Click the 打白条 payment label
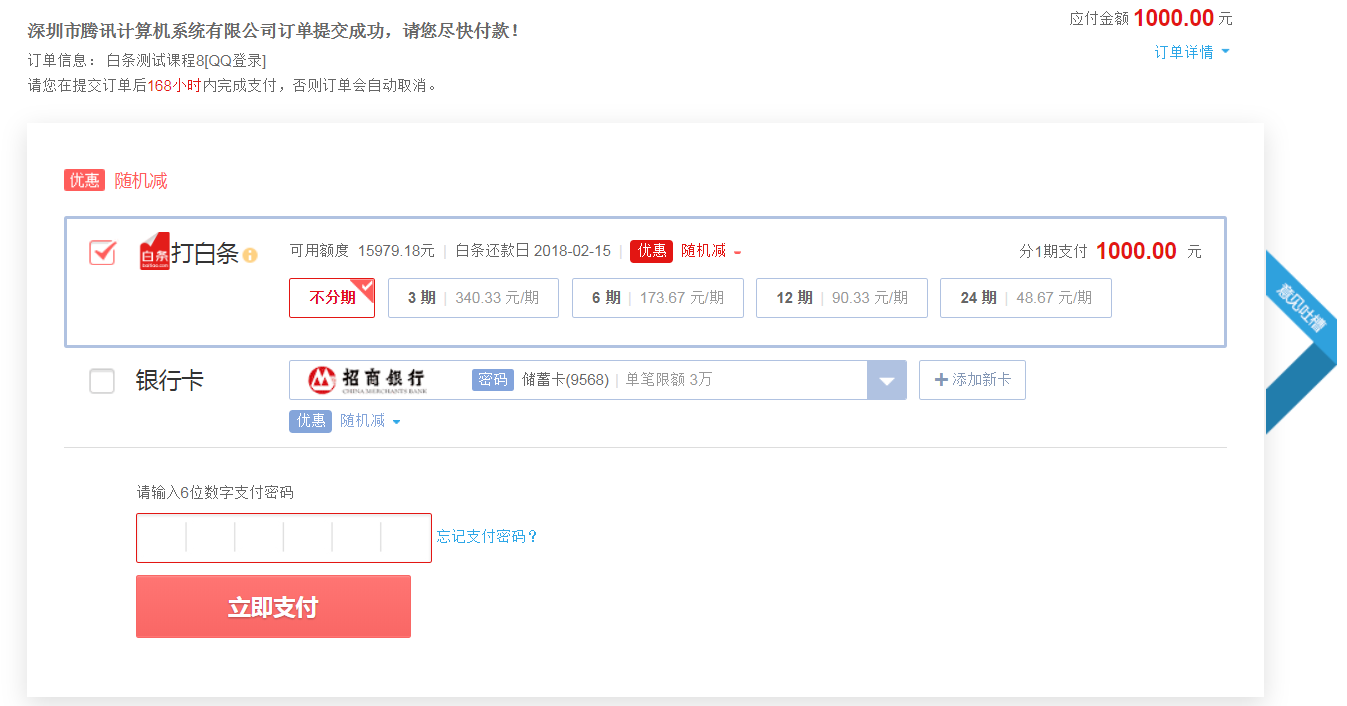This screenshot has width=1347, height=706. (x=205, y=254)
